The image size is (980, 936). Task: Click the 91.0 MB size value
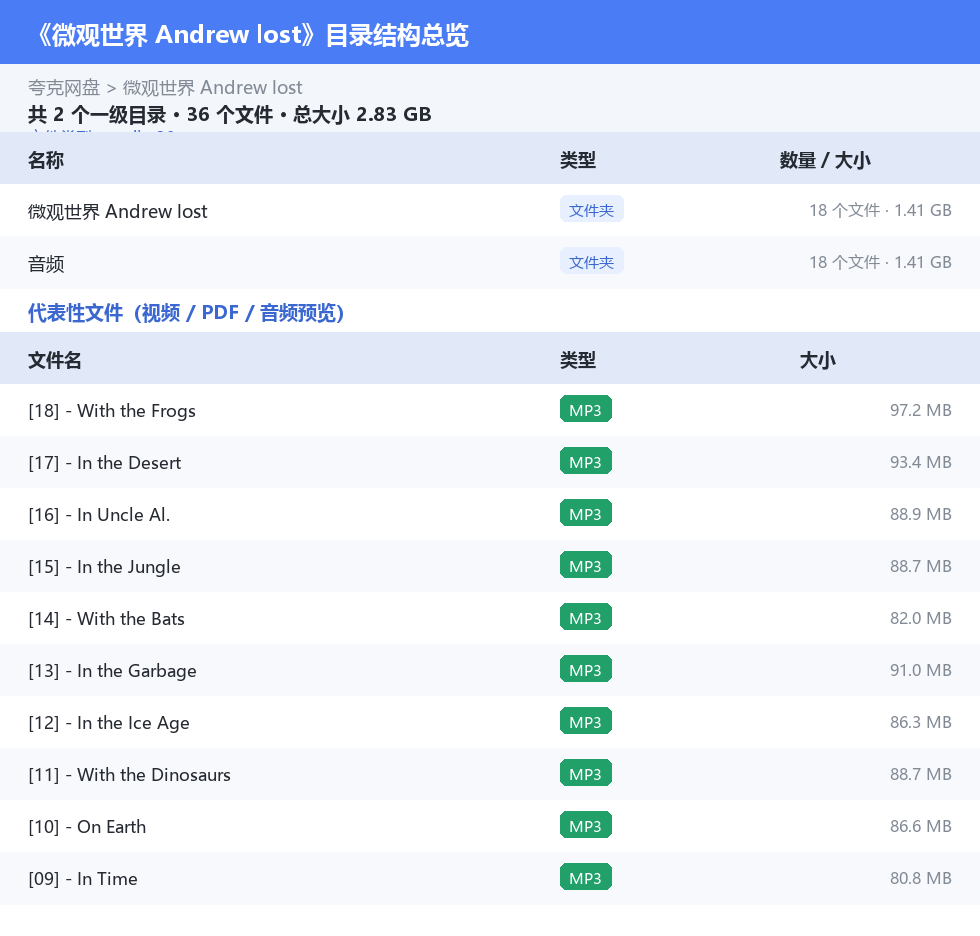tap(921, 670)
